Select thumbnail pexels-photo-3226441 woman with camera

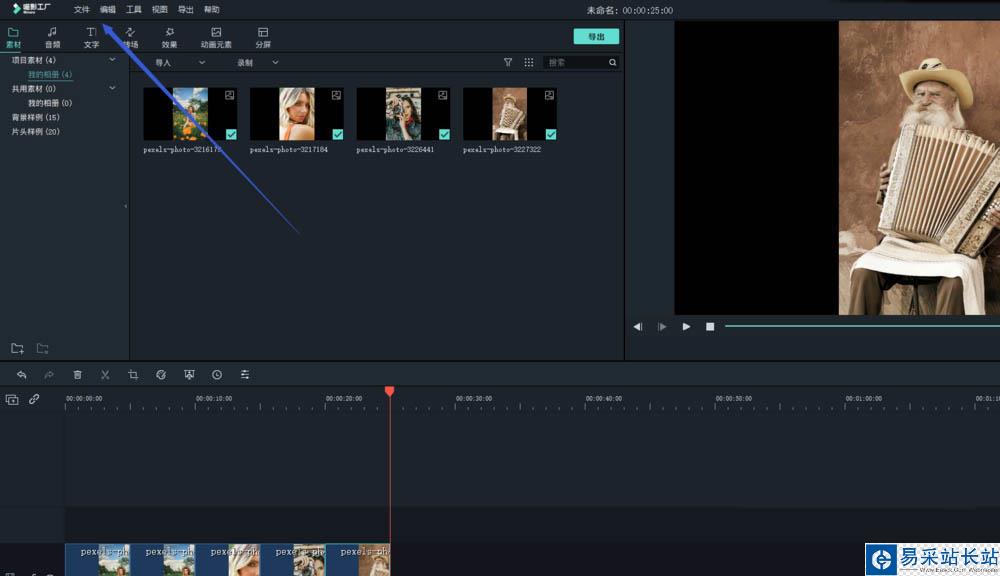tap(403, 114)
